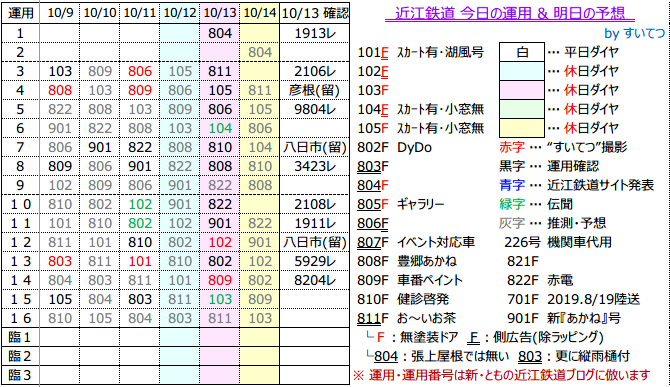This screenshot has height=387, width=670.
Task: Click the 809F 車番ペイント legend entry
Action: (410, 280)
